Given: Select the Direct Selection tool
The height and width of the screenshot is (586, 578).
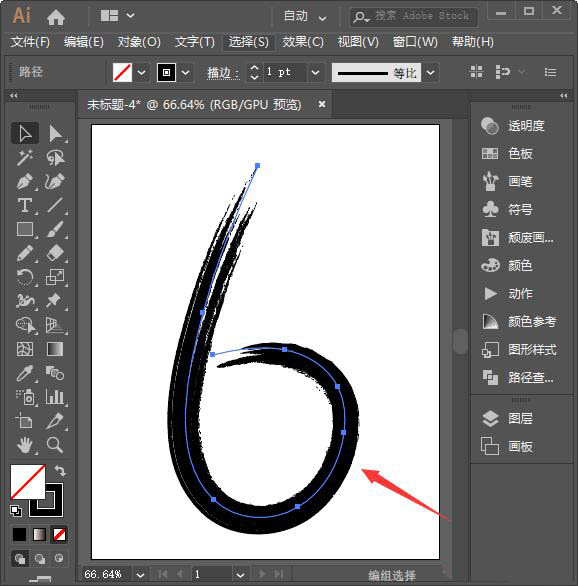Looking at the screenshot, I should [x=55, y=133].
